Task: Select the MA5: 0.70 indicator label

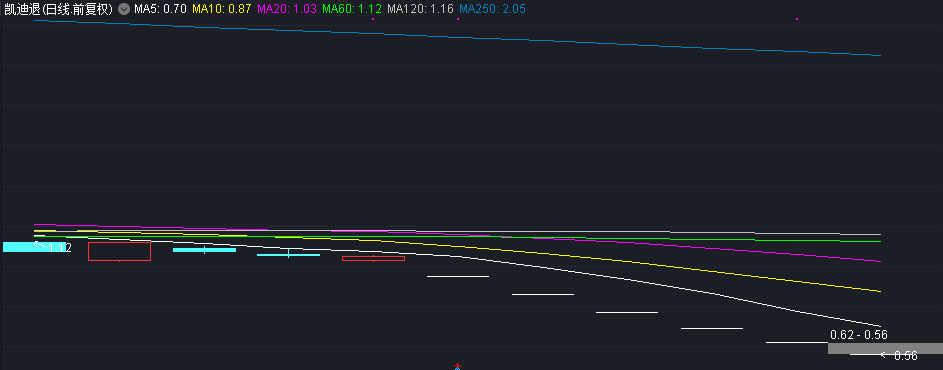Action: pos(161,10)
